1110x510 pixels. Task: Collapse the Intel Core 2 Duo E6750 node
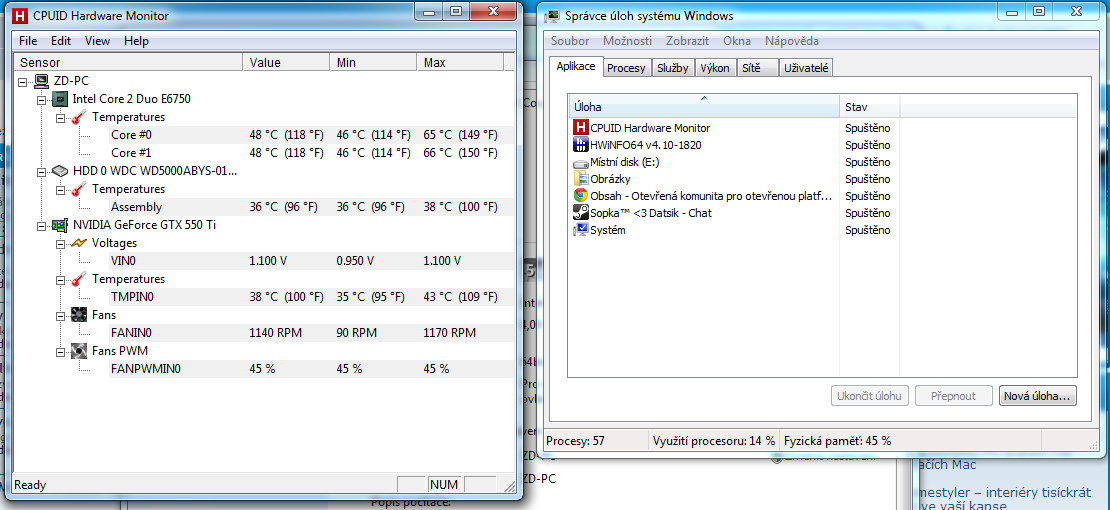[x=42, y=99]
